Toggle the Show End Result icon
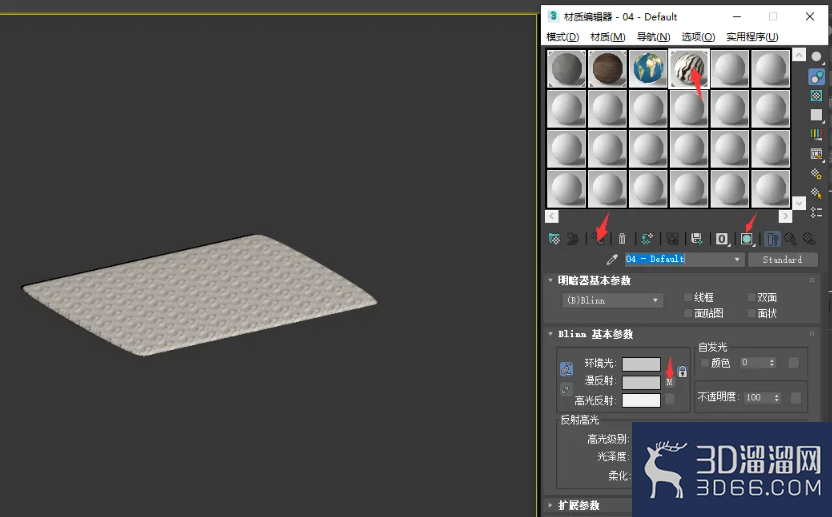Screen dimensions: 832x517 click(x=773, y=239)
